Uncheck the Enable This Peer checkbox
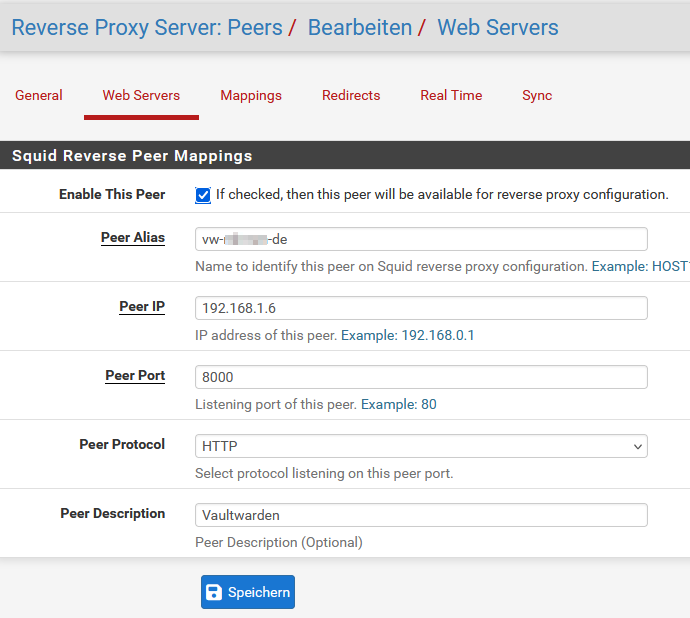The image size is (690, 618). pos(203,195)
